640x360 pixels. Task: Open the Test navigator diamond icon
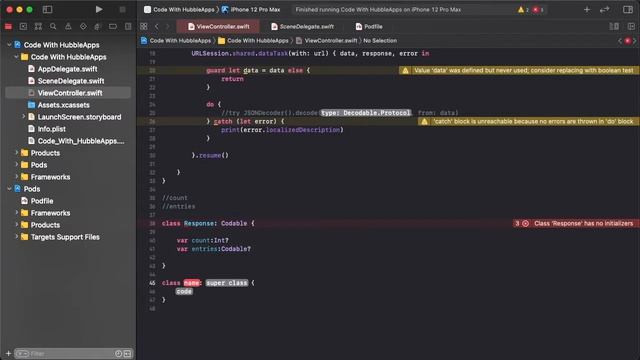point(83,27)
